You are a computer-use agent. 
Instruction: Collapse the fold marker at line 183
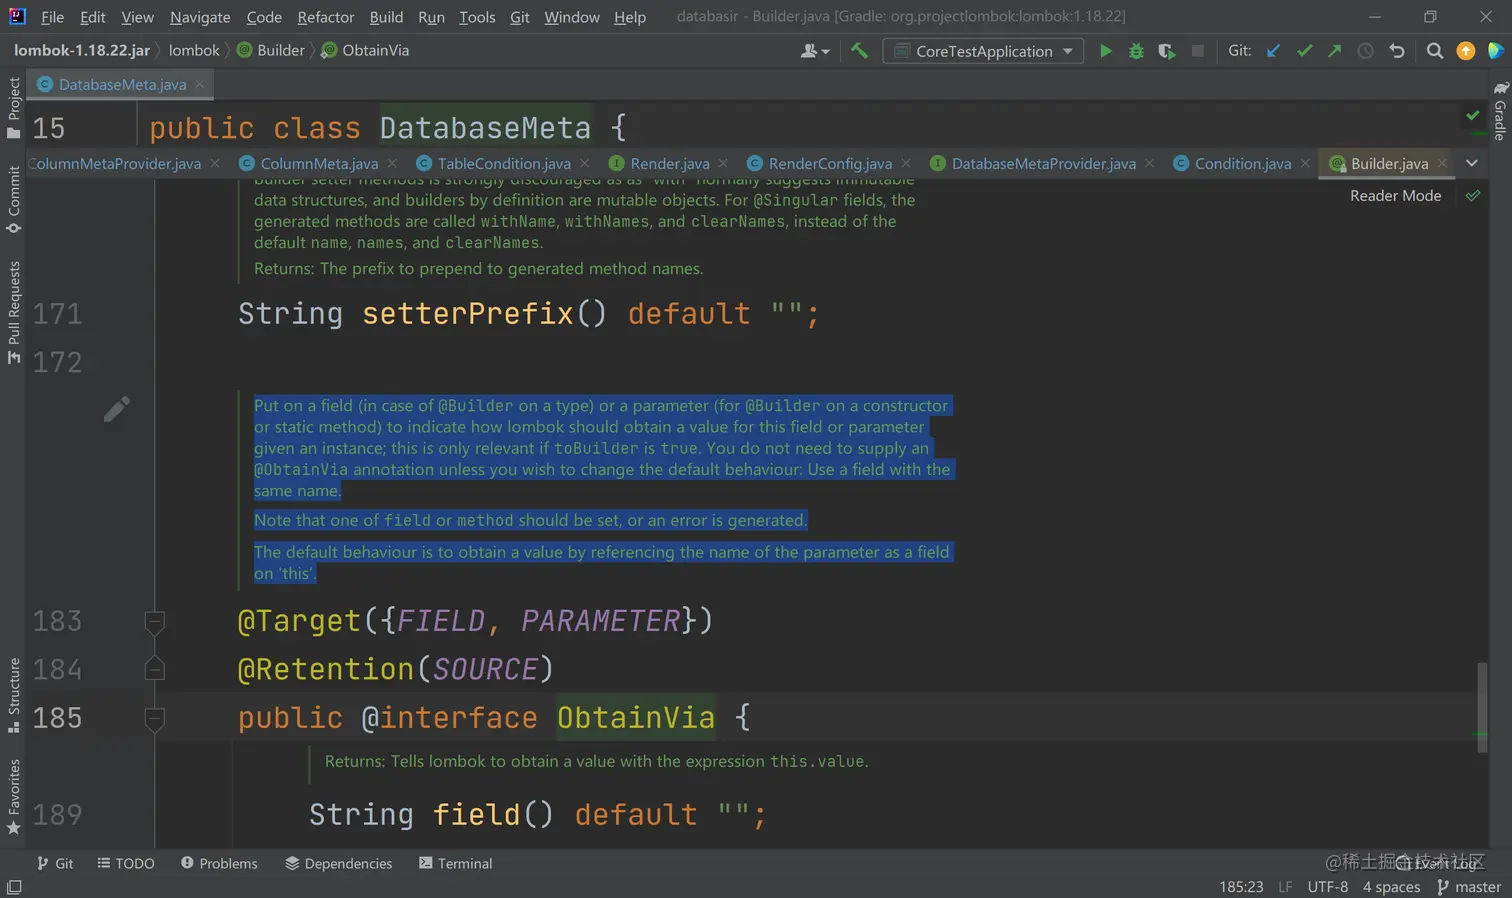(x=154, y=621)
